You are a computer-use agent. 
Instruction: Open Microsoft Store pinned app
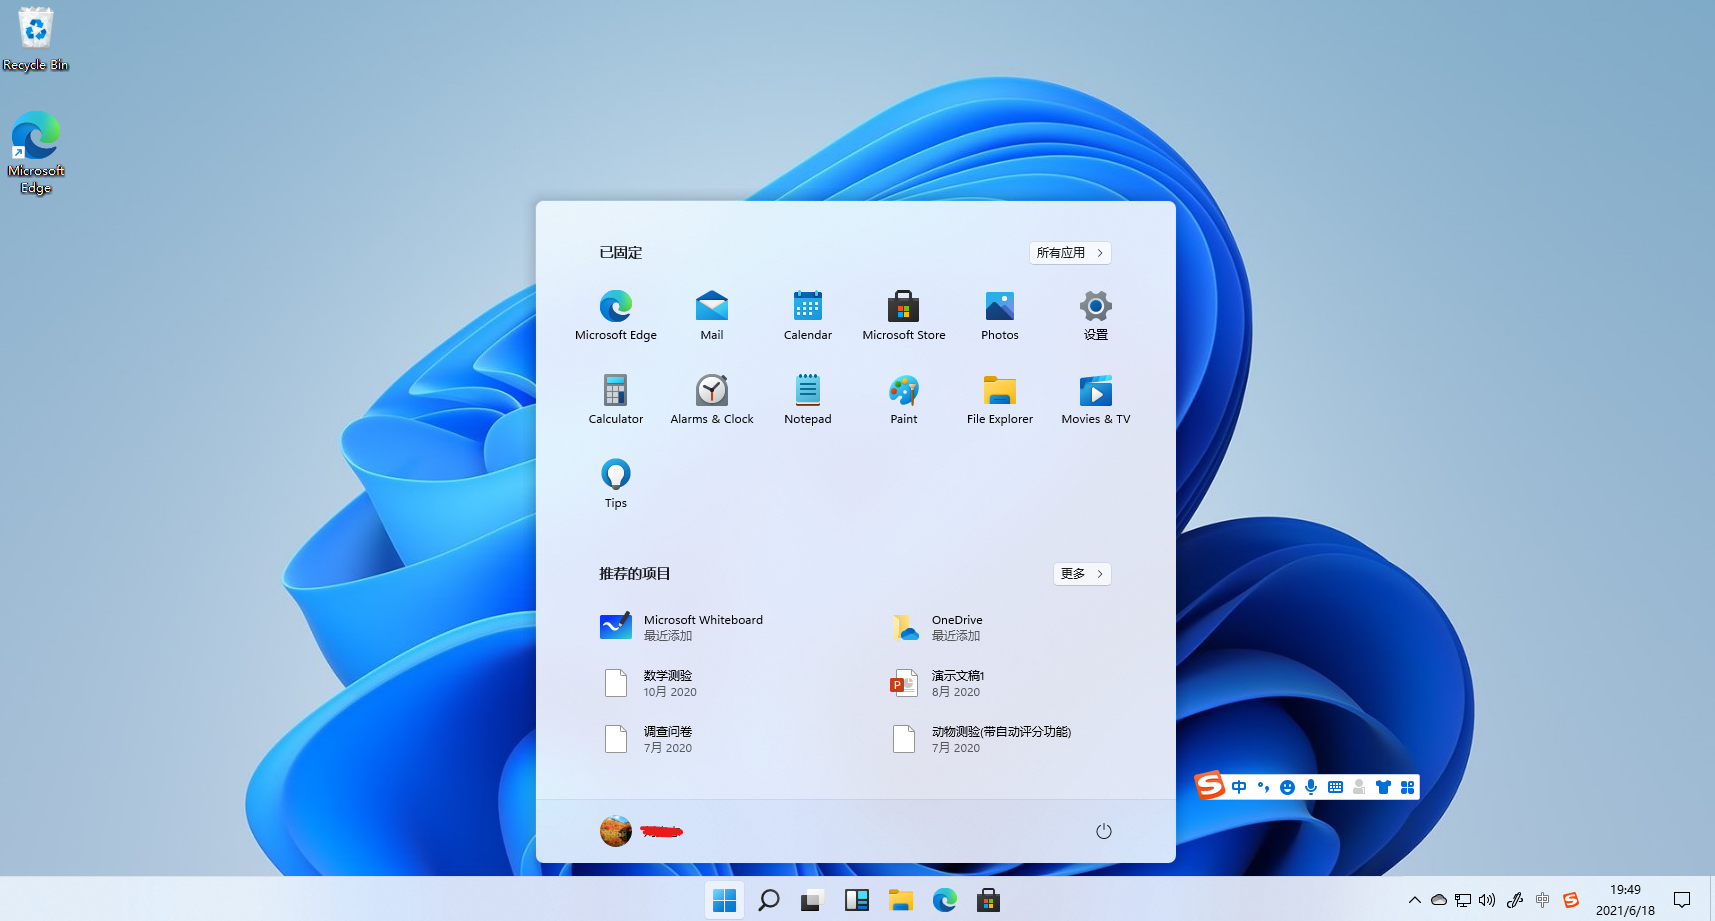click(903, 315)
